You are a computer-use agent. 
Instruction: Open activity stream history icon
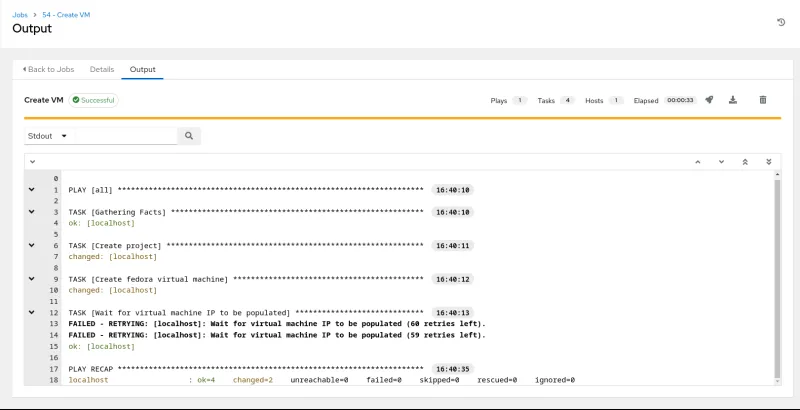tap(780, 22)
